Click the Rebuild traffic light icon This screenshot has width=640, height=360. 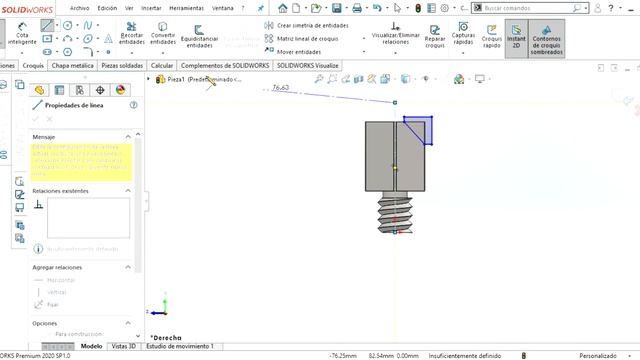(418, 8)
